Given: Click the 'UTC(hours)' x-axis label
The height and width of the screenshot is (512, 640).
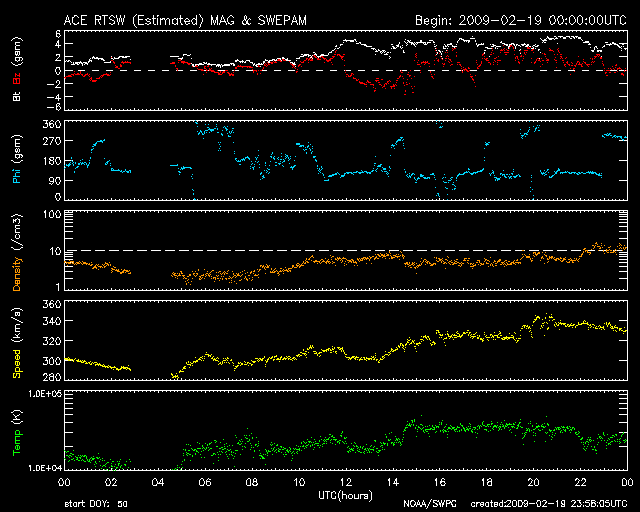Looking at the screenshot, I should tap(345, 496).
